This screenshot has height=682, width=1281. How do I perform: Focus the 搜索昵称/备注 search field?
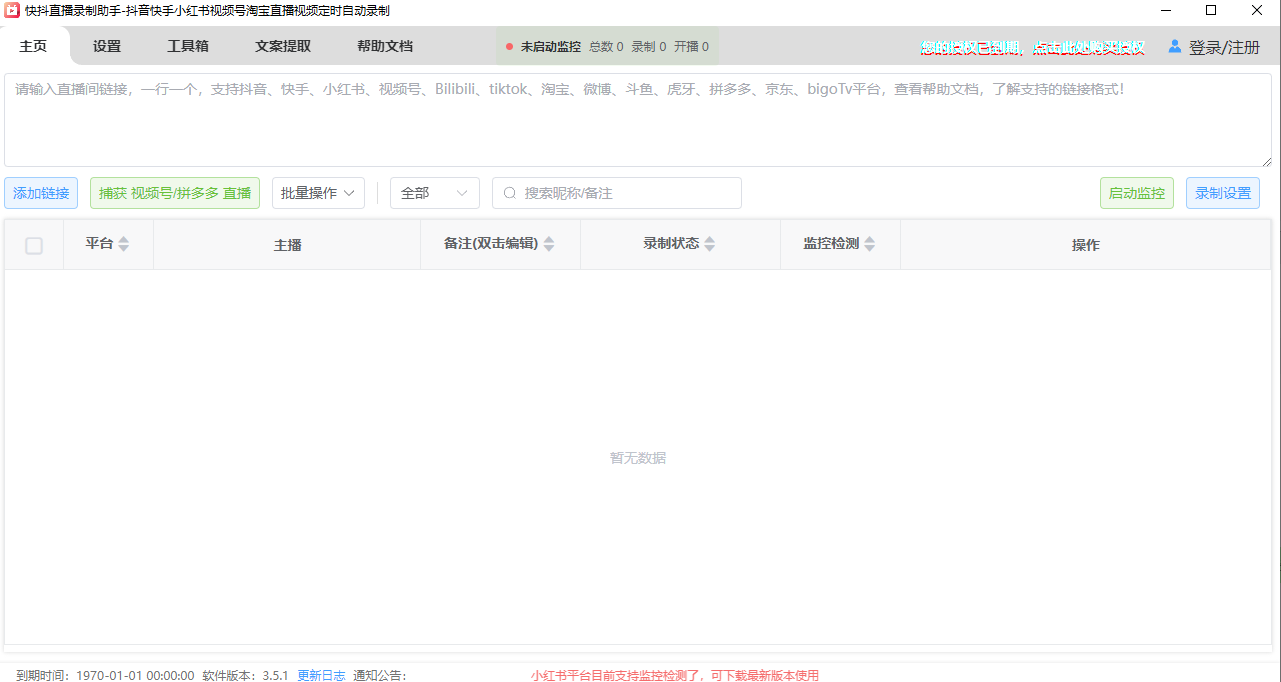[x=617, y=193]
